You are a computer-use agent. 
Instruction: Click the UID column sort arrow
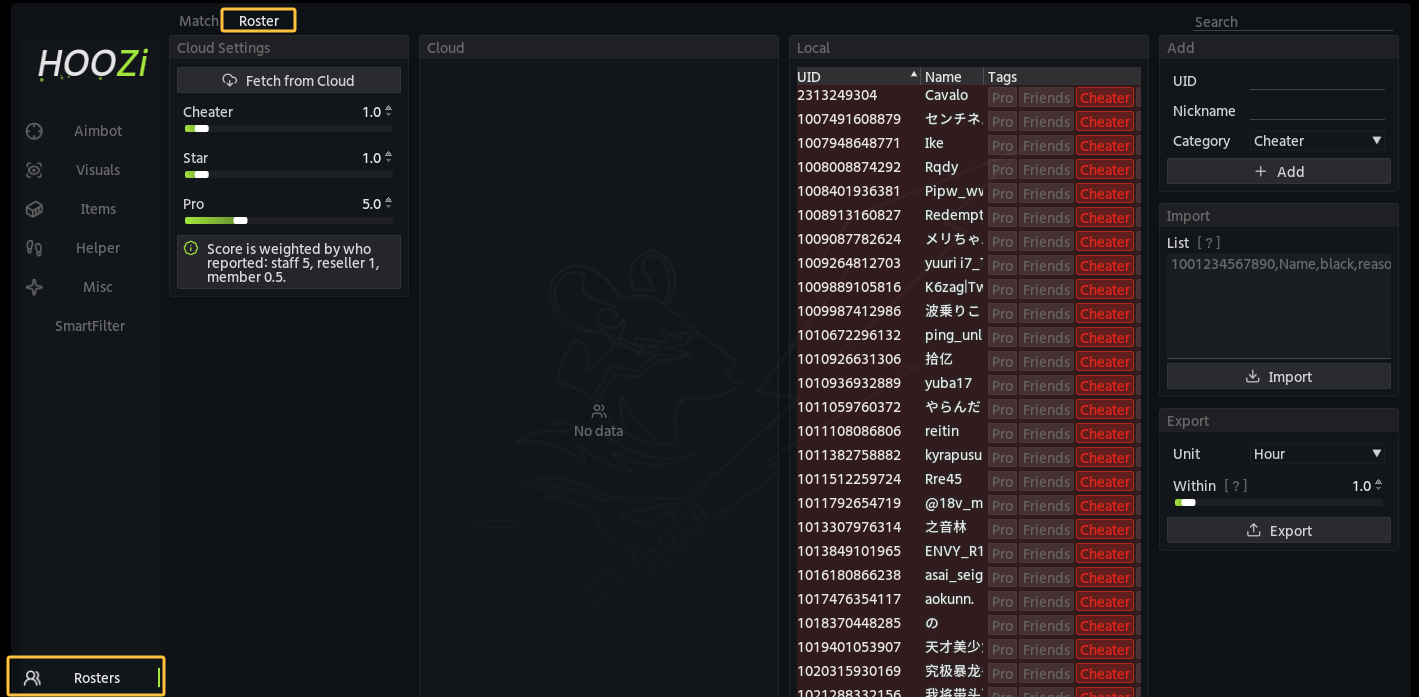point(914,75)
